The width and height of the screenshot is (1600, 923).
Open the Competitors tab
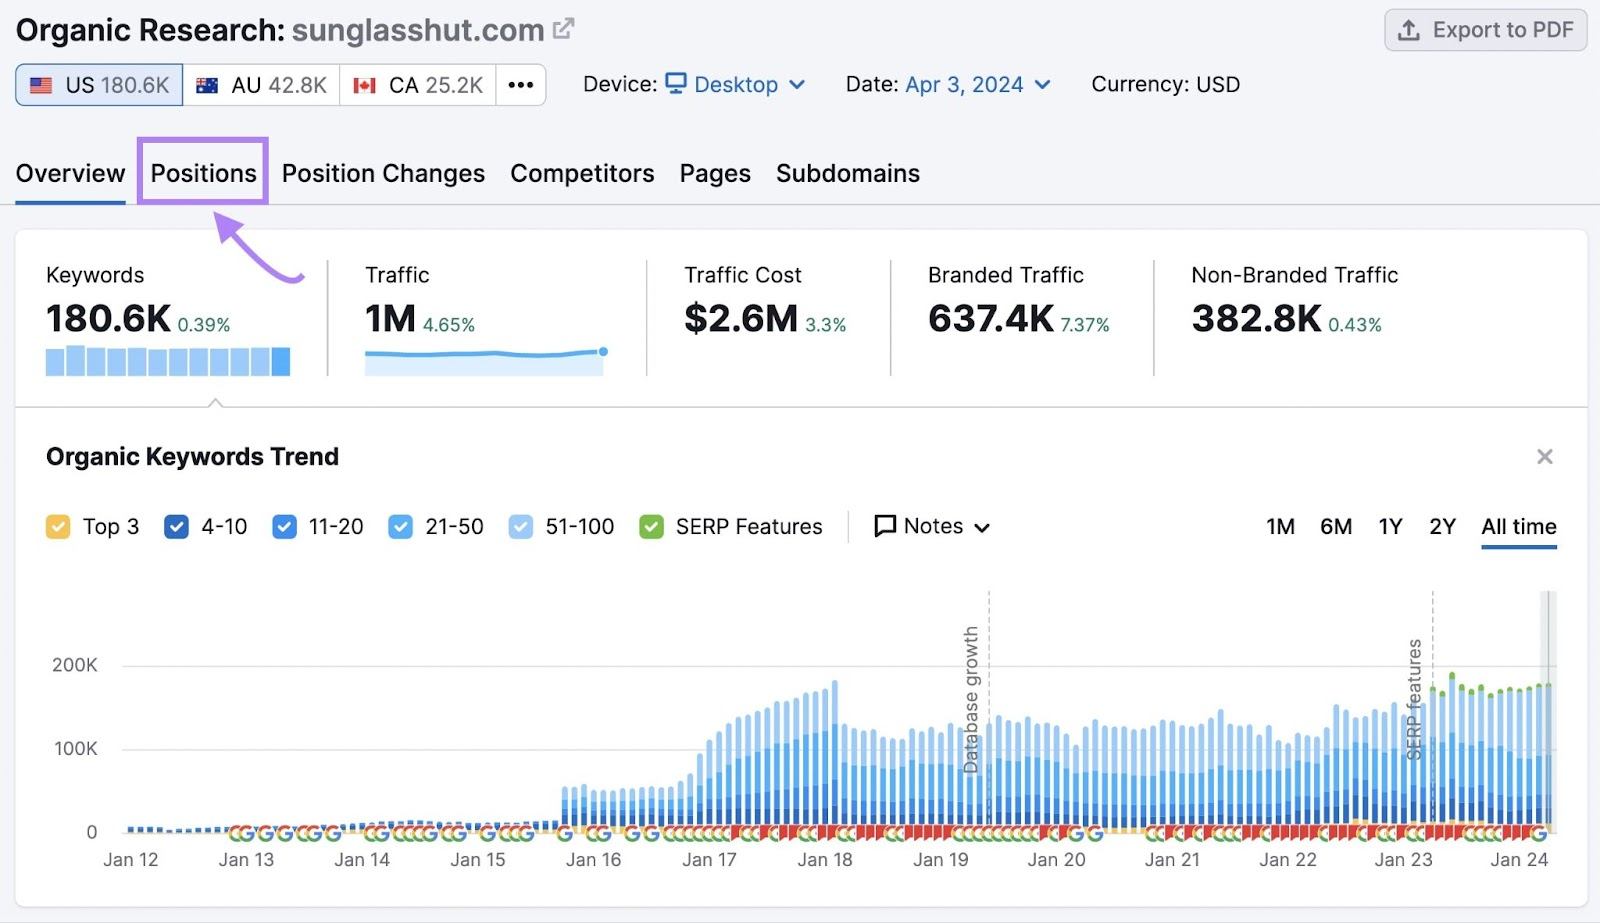click(582, 173)
